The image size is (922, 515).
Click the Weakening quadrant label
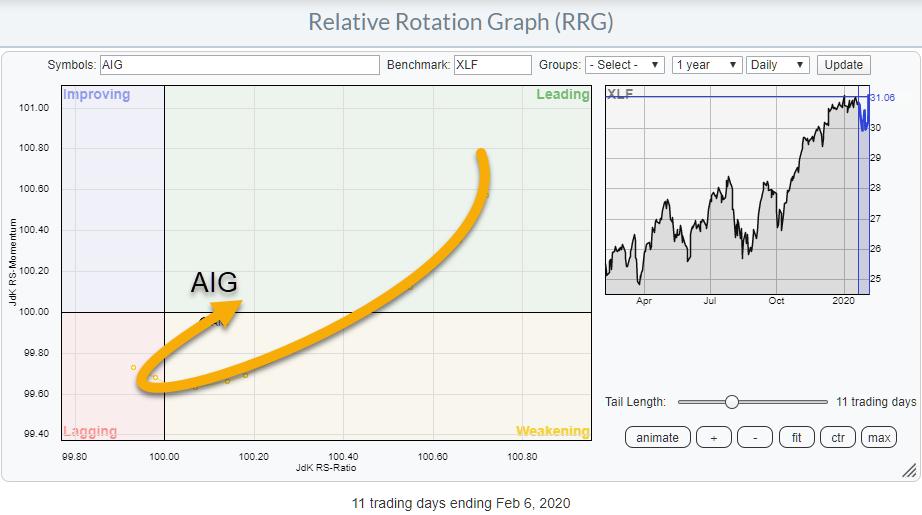coord(552,431)
